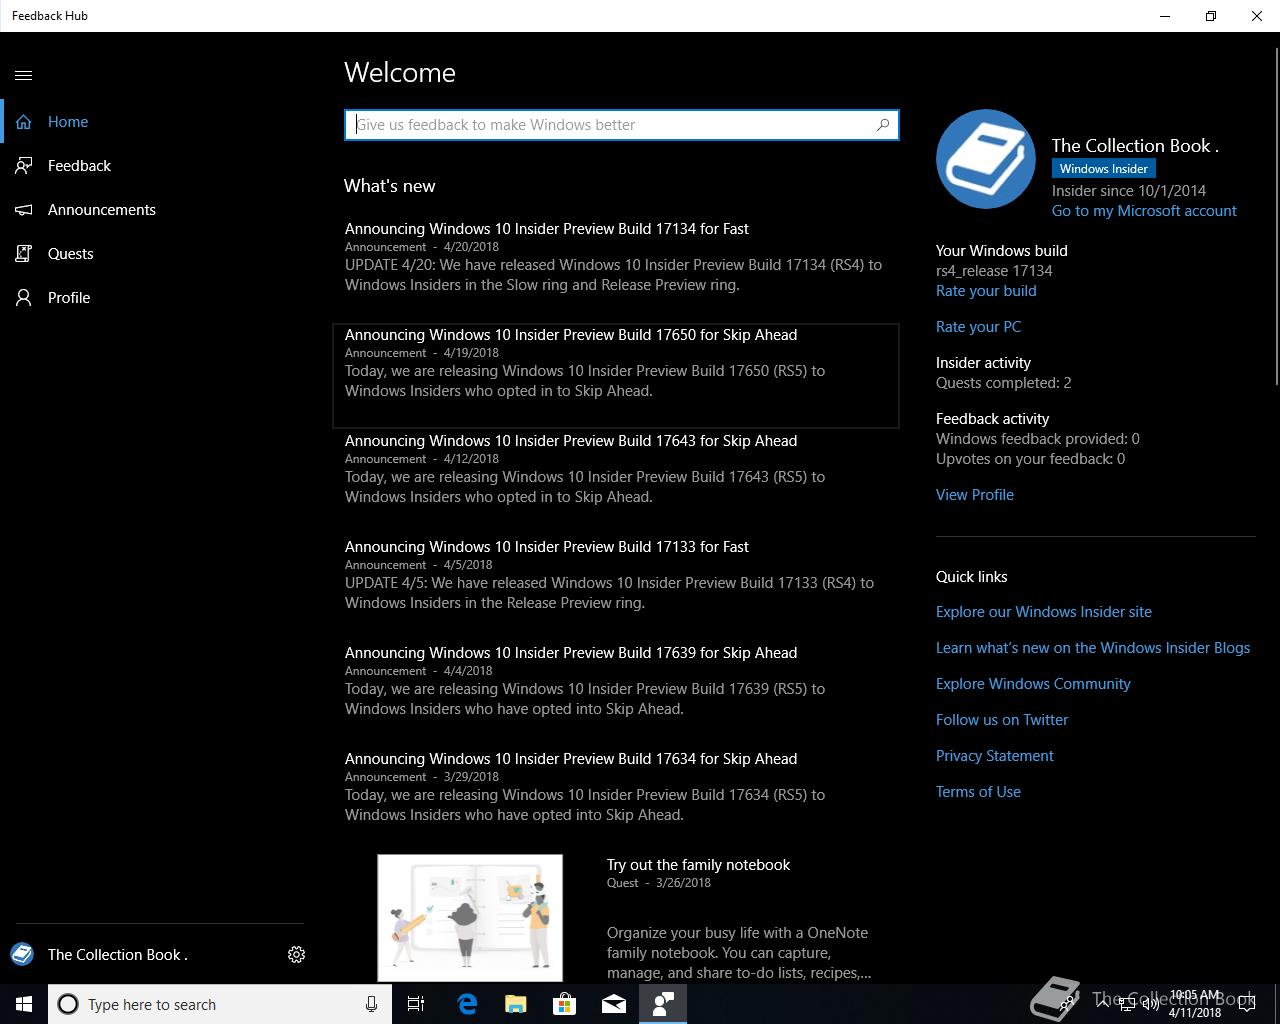
Task: Click Explore Windows Community link
Action: (1033, 684)
